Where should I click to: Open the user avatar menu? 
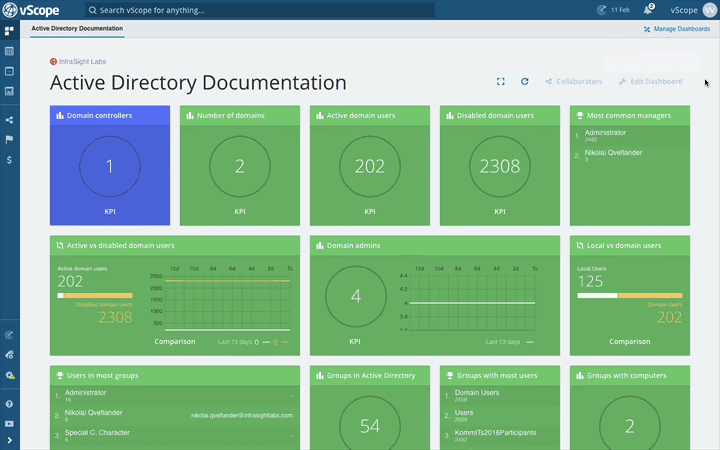point(710,10)
